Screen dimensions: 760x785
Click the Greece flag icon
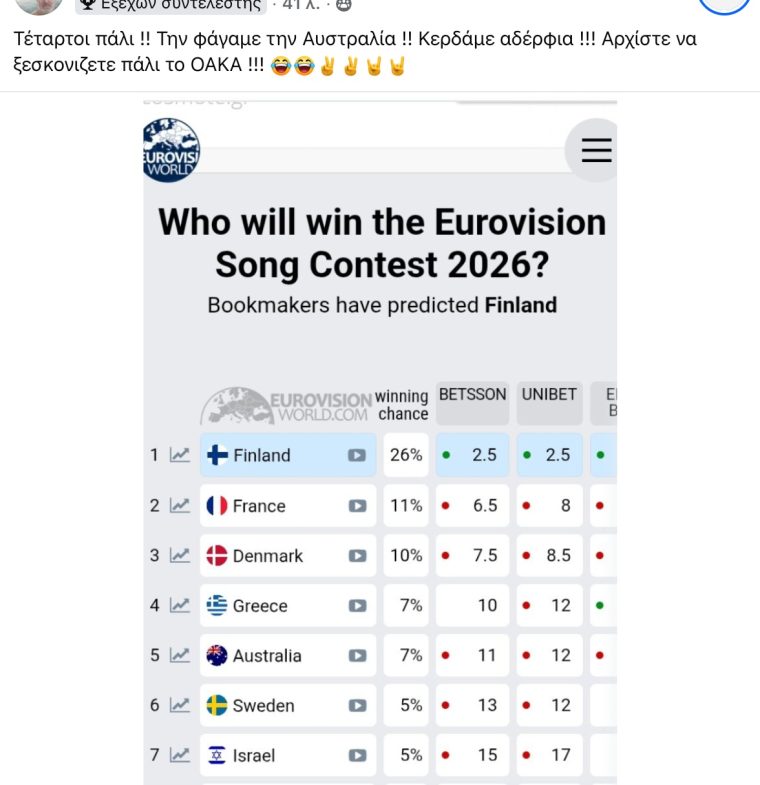[x=217, y=605]
